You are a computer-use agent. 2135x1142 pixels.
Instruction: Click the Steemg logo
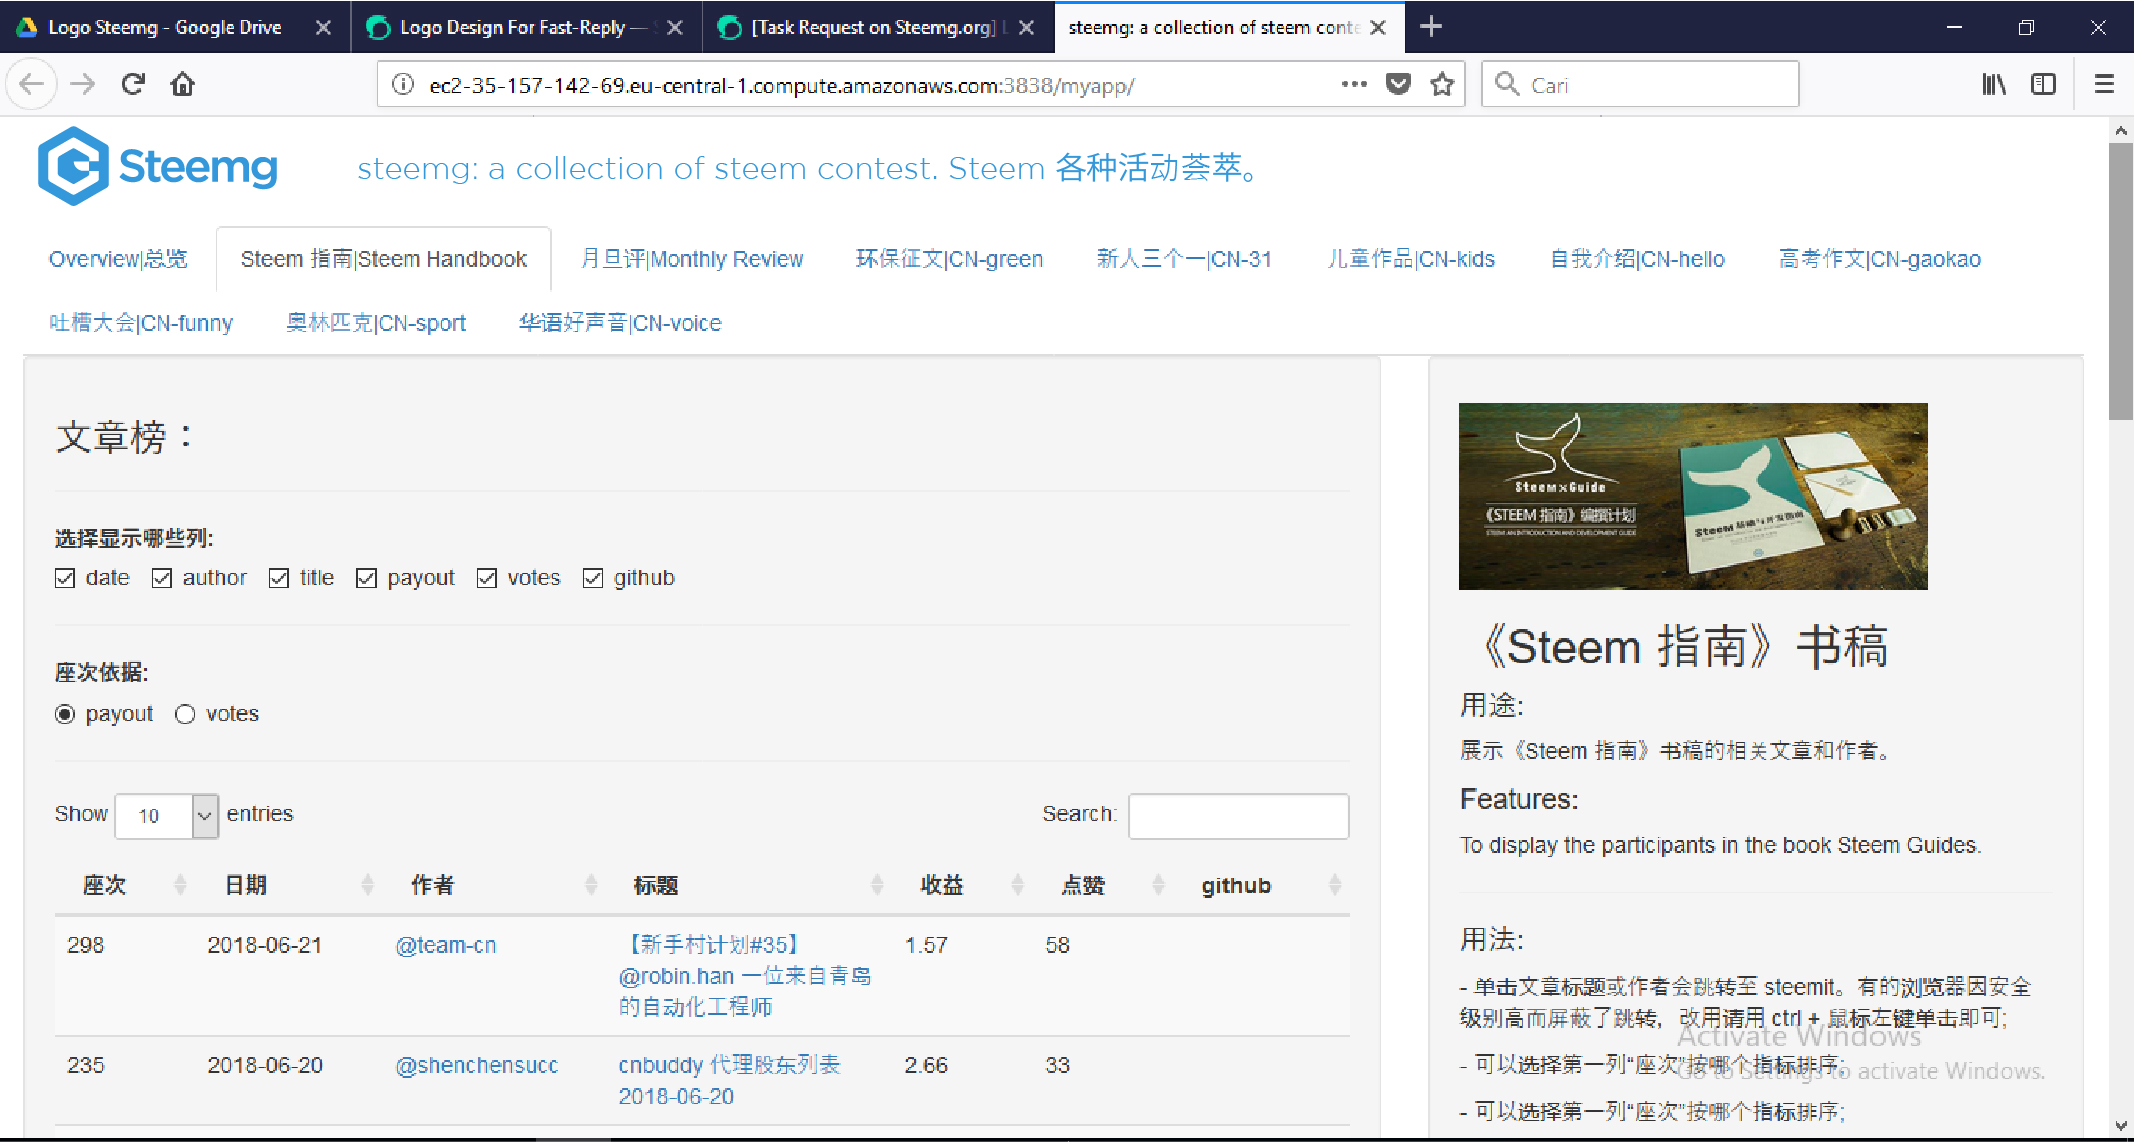(158, 166)
